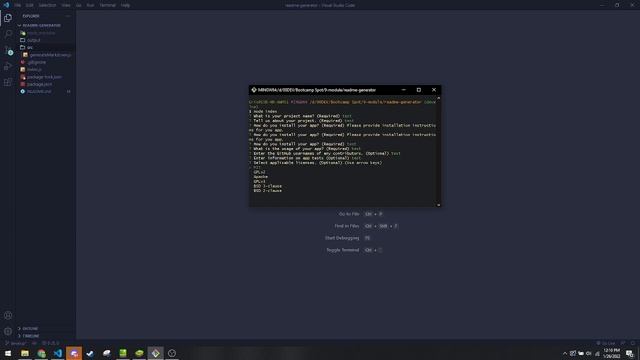Viewport: 640px width, 360px height.
Task: Open File Explorer from the taskbar
Action: [x=25, y=353]
